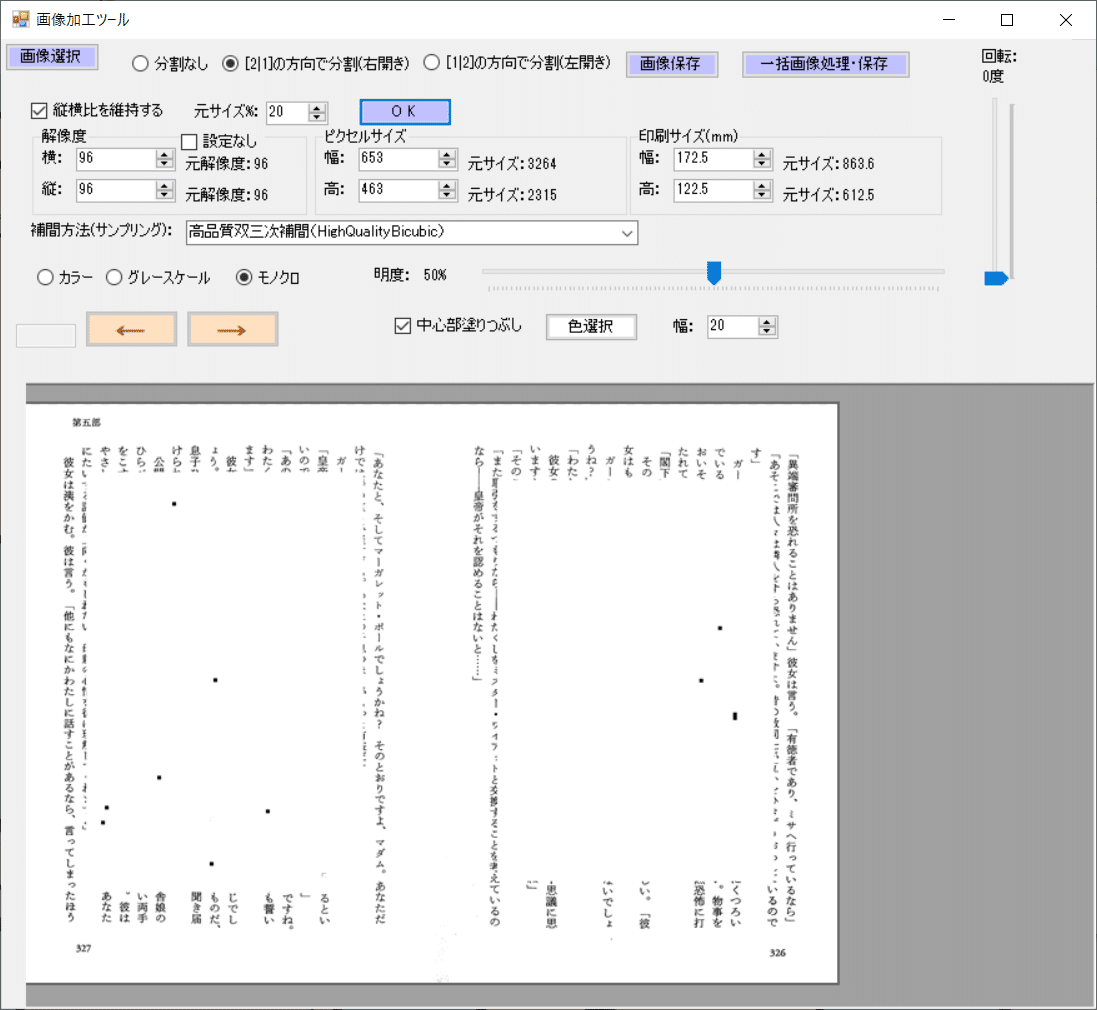Click the 50% brightness value text
Viewport: 1097px width, 1010px height.
pos(435,275)
